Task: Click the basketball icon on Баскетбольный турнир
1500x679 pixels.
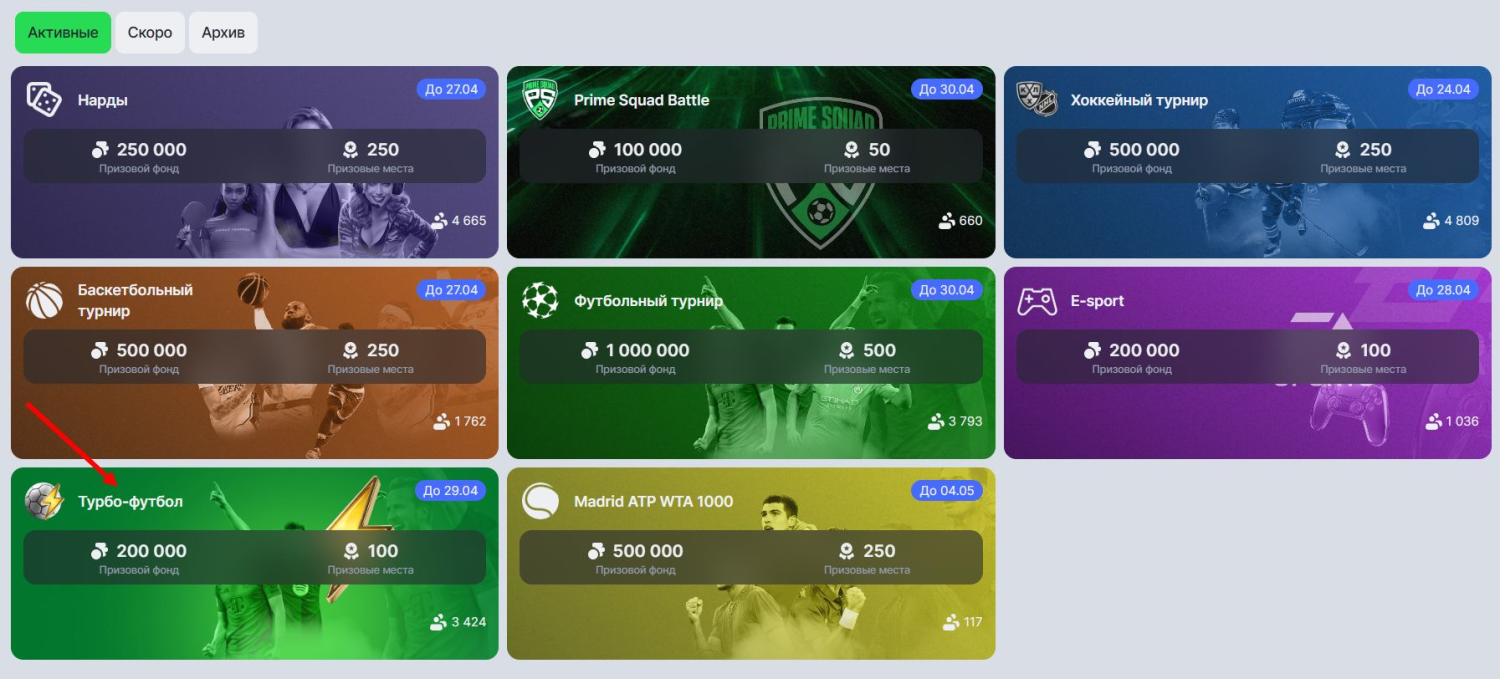Action: 44,300
